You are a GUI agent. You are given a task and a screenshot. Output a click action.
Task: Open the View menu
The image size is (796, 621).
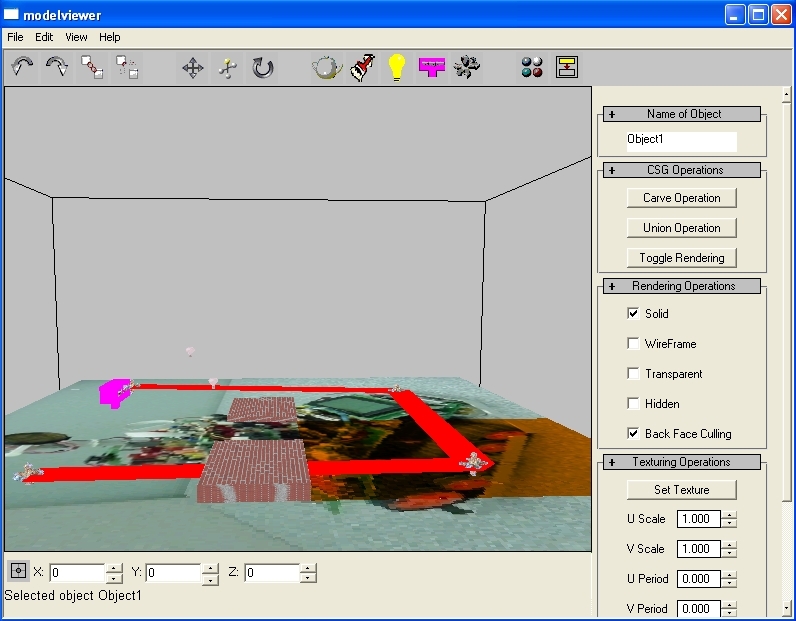coord(76,37)
